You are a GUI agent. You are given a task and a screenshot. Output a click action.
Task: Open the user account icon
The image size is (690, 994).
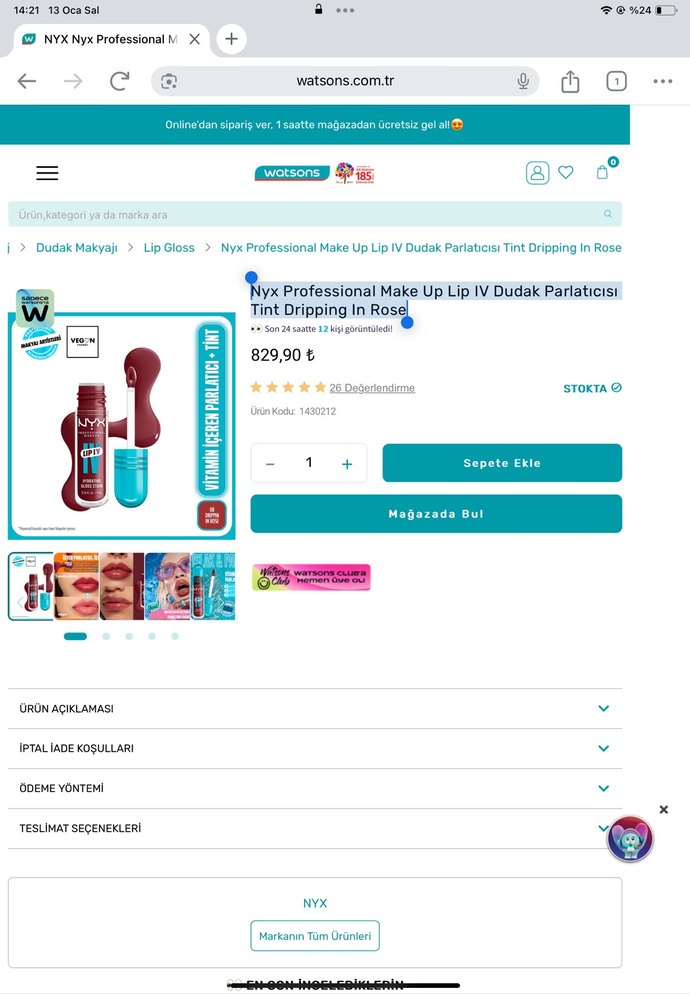(537, 173)
